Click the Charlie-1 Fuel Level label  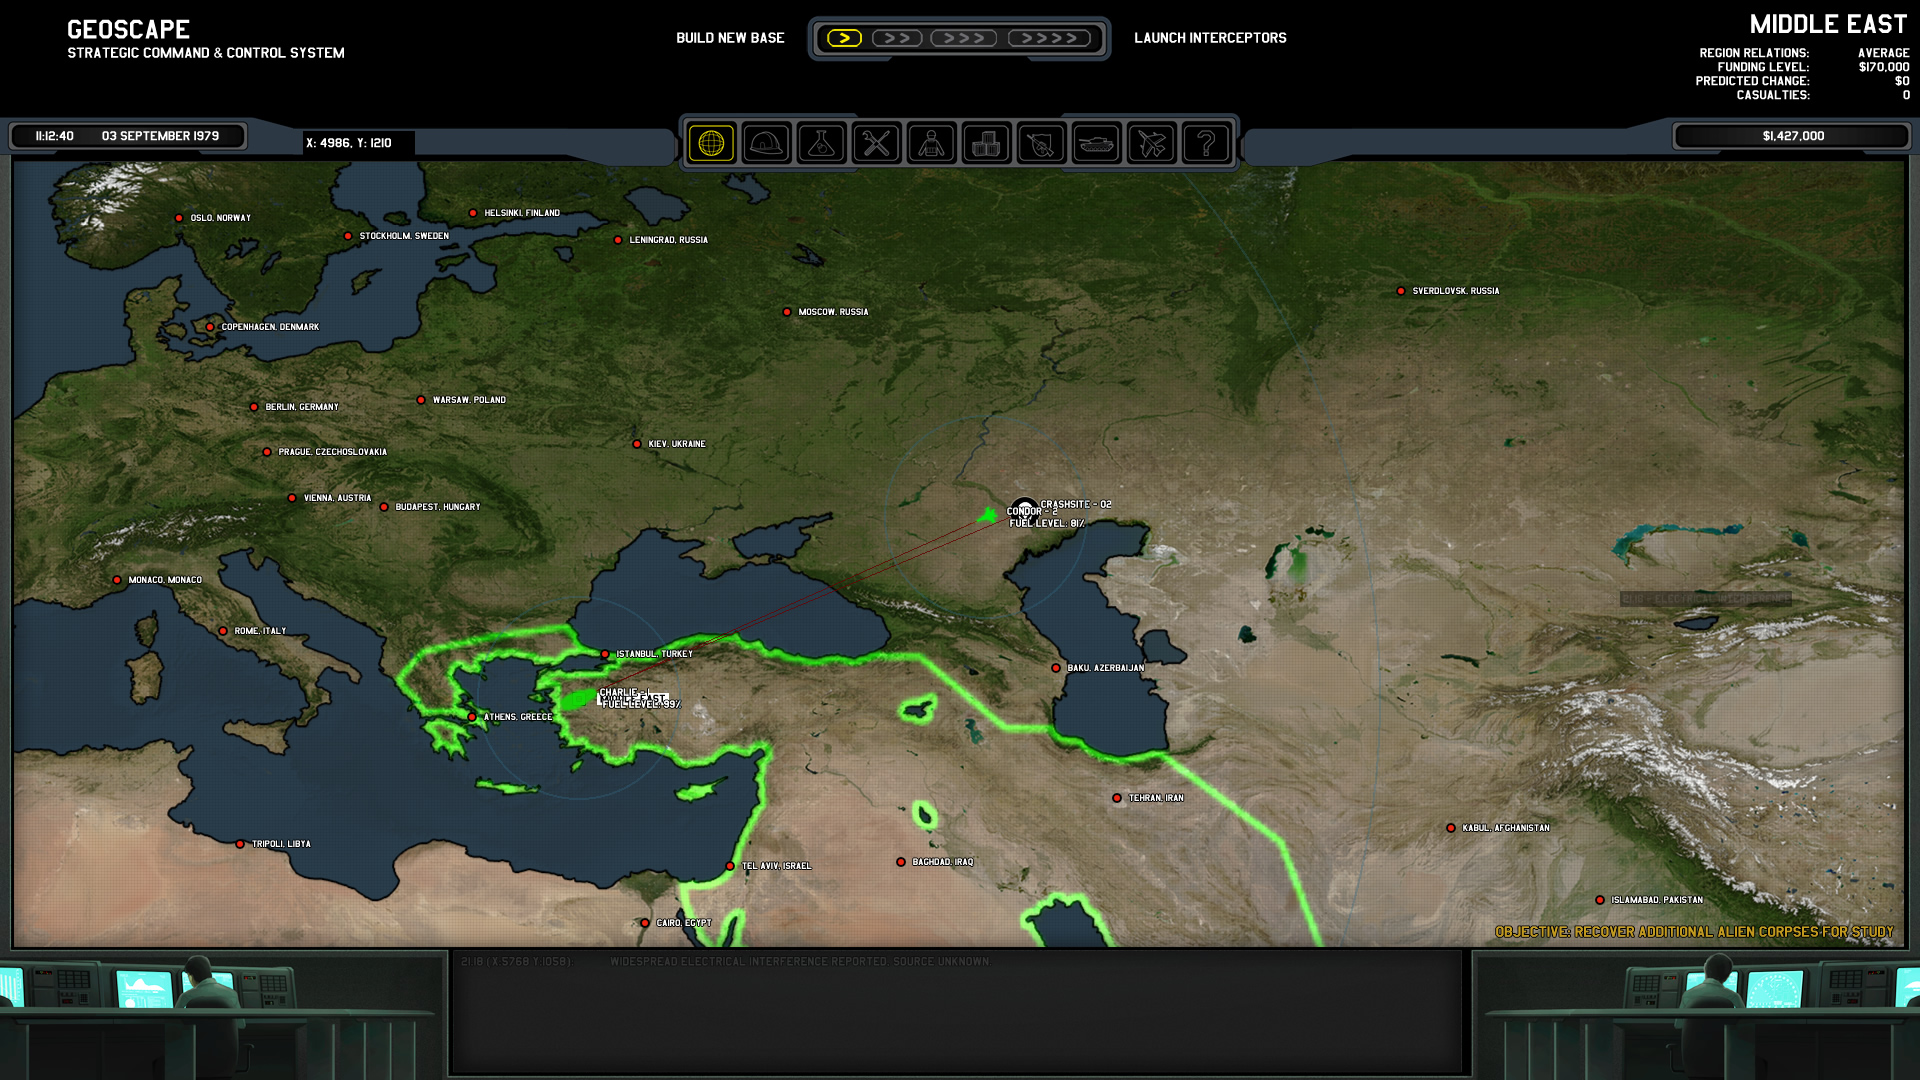[641, 704]
